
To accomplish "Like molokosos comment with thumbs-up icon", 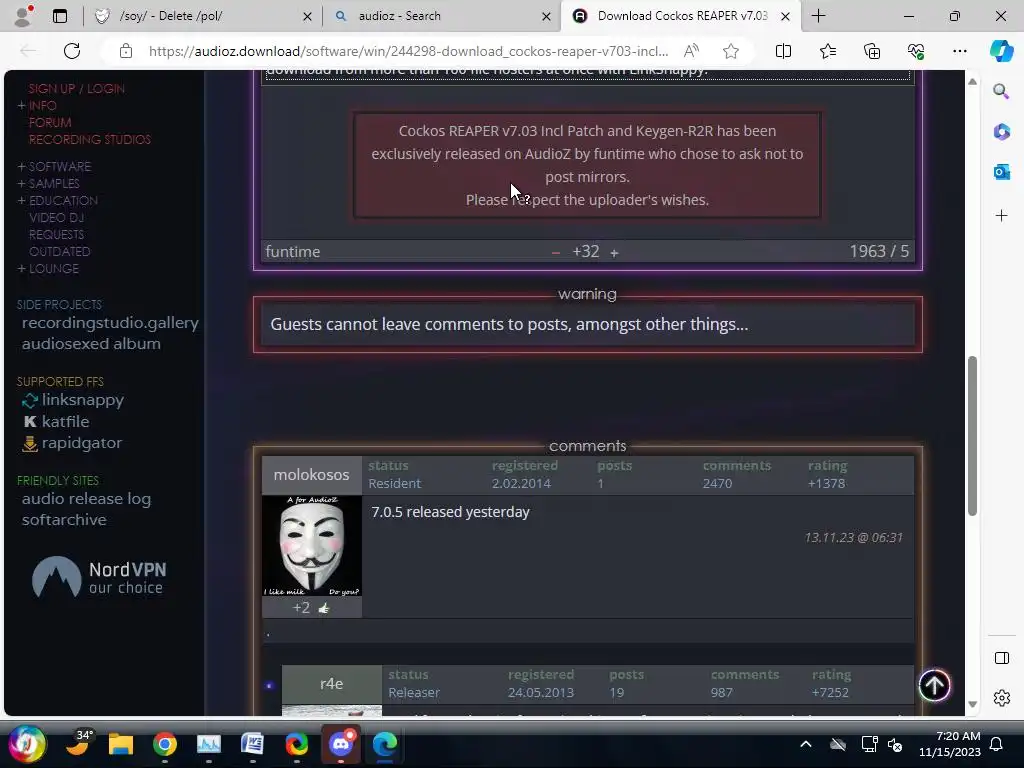I will 323,609.
